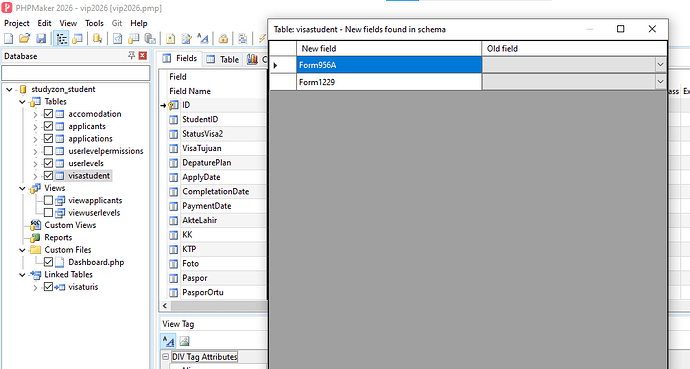
Task: Collapse the Custom Files node
Action: tap(22, 250)
